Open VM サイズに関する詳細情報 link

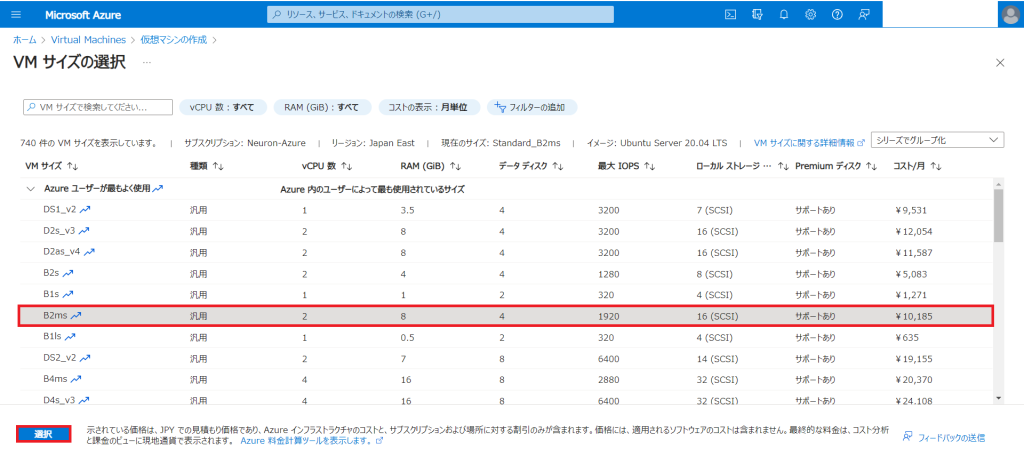click(809, 142)
